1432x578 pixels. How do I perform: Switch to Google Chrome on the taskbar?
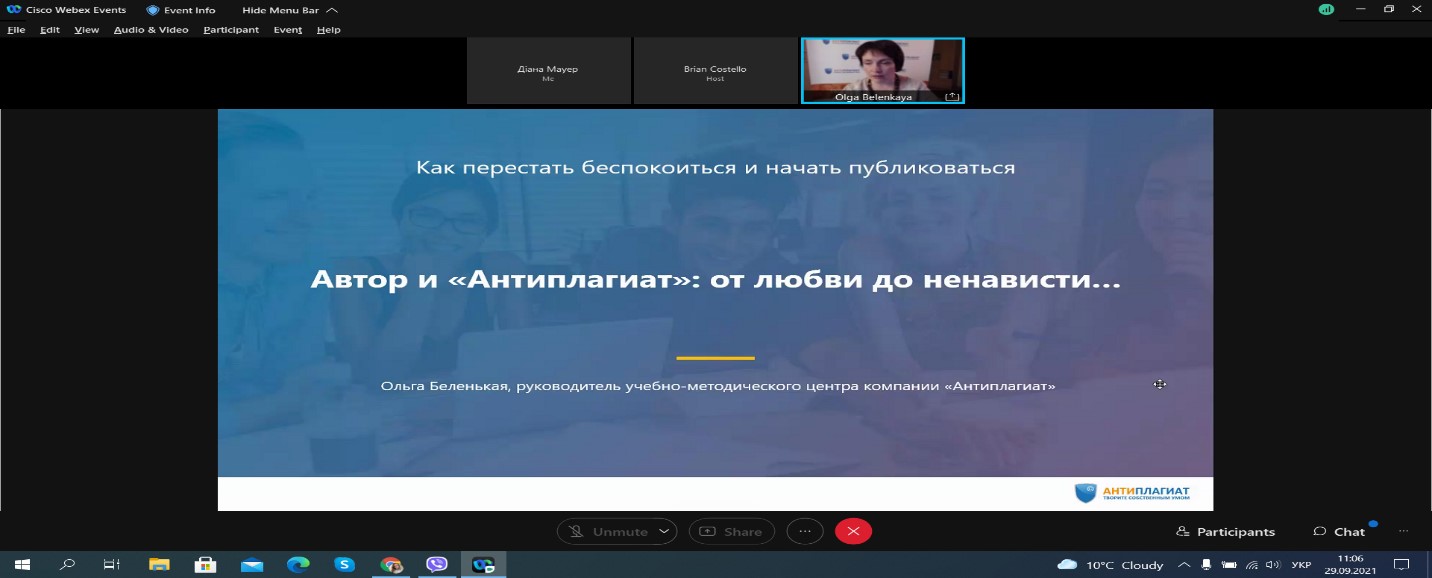tap(391, 565)
